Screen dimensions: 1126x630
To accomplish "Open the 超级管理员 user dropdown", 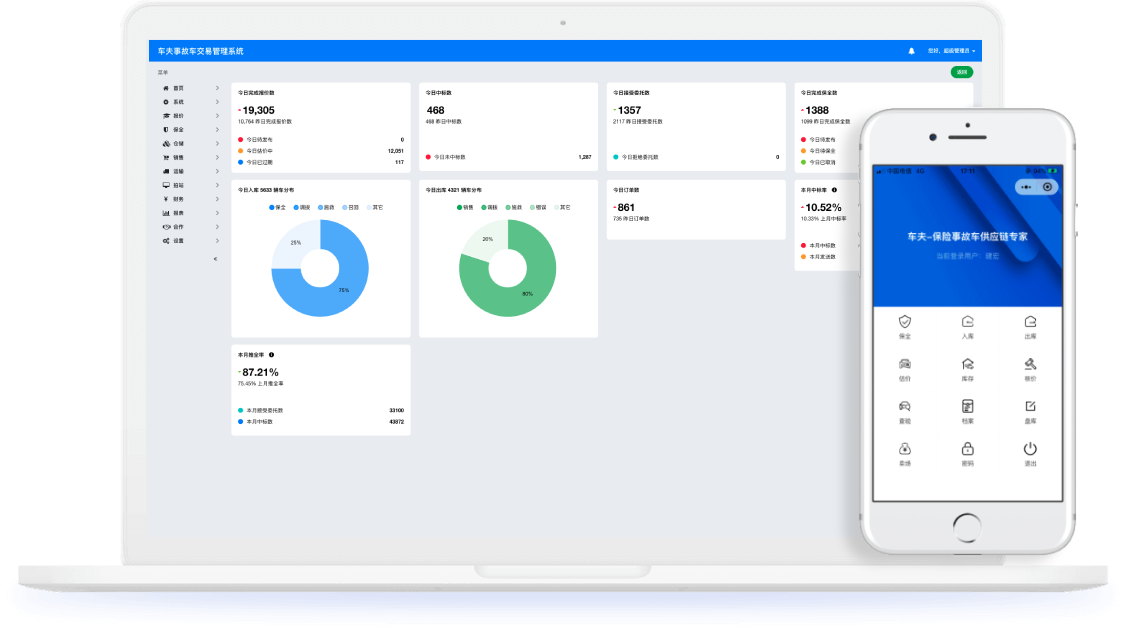I will pos(951,51).
